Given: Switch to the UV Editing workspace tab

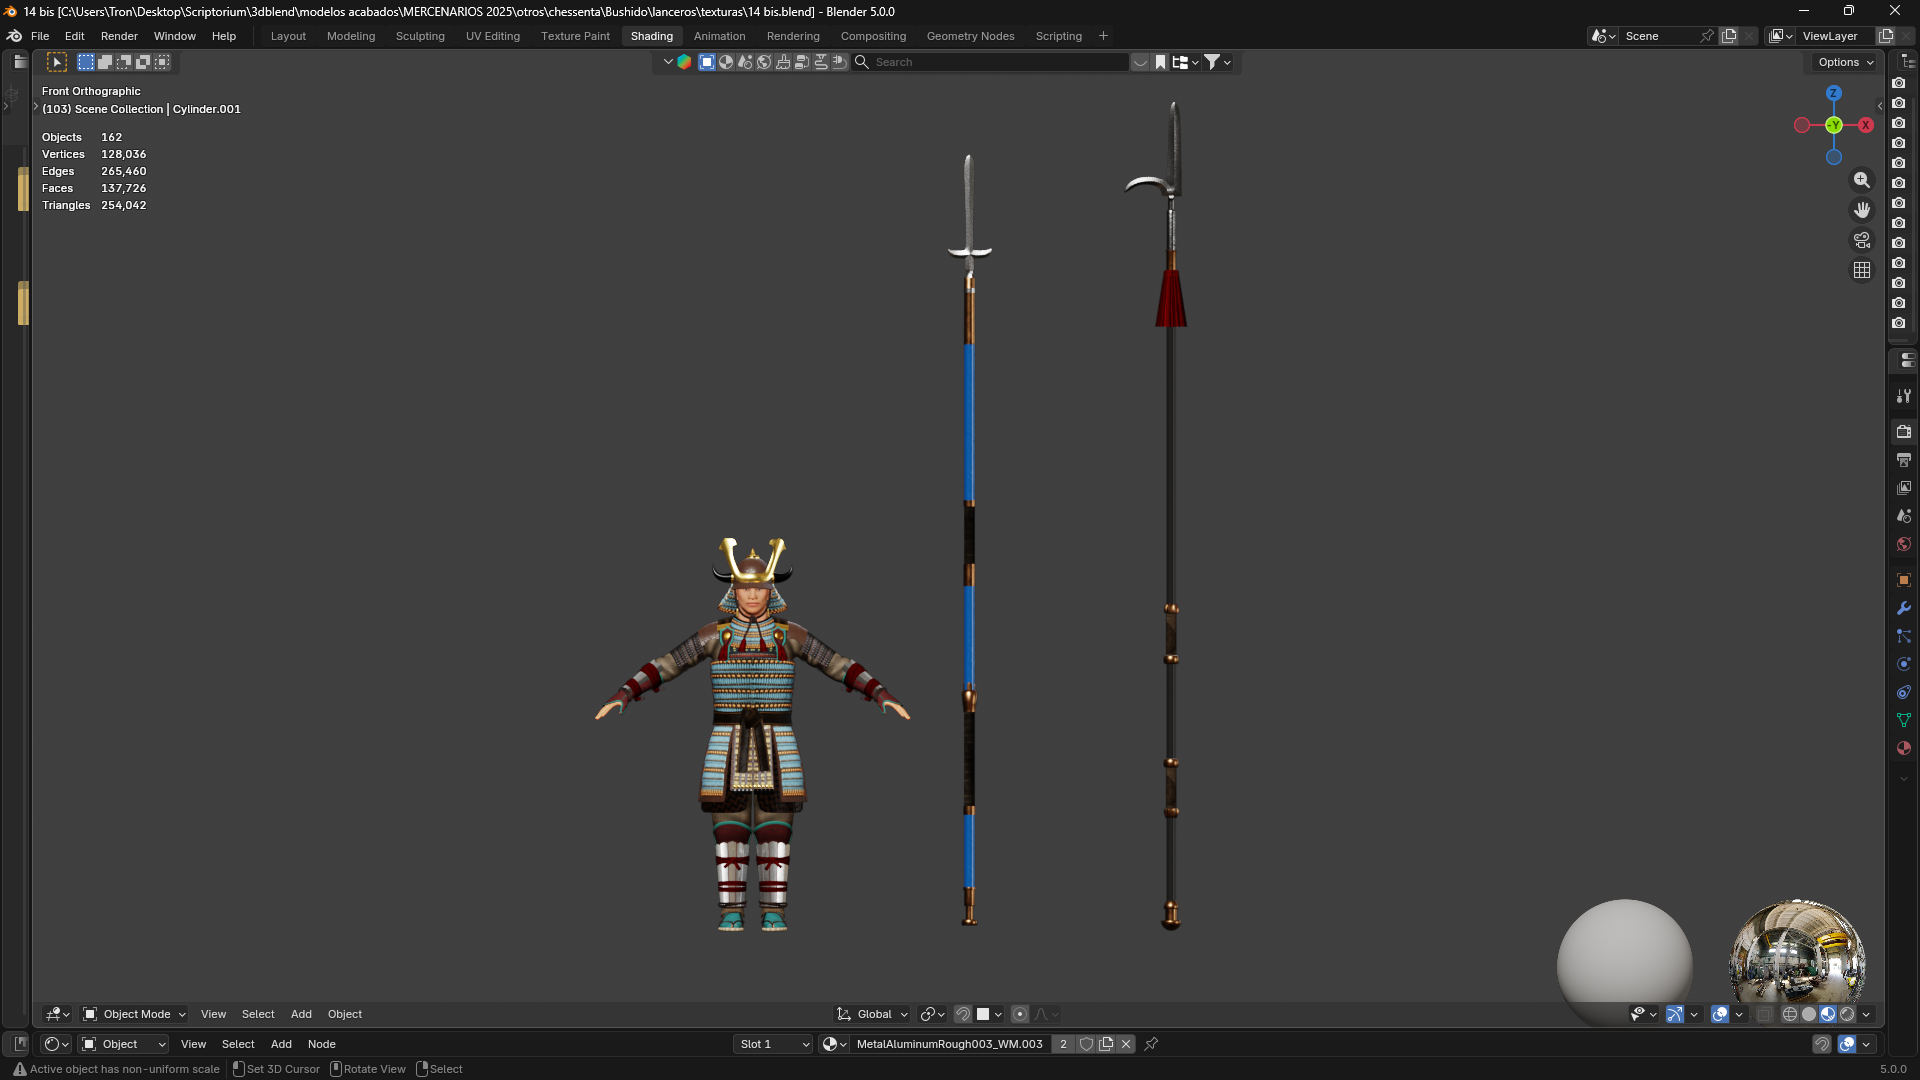Looking at the screenshot, I should coord(493,36).
